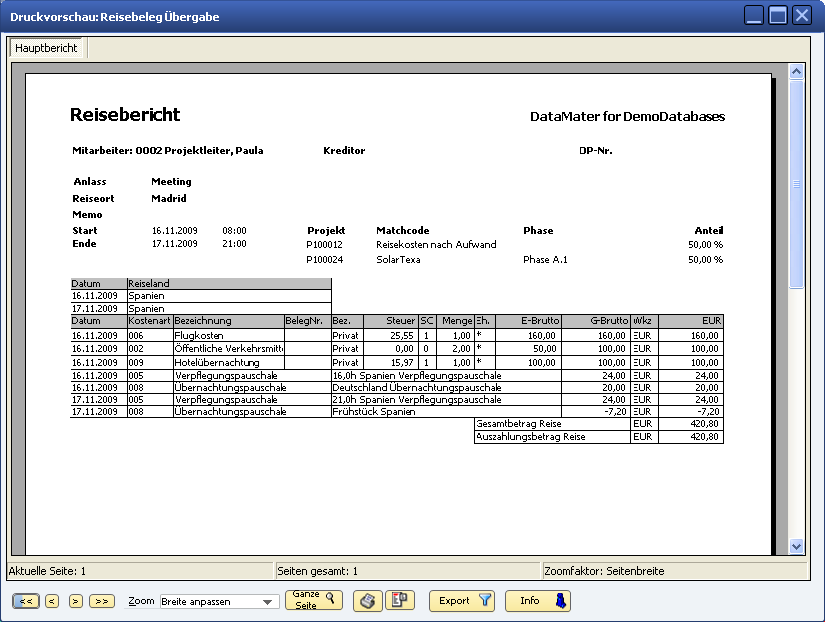Go to previous page with the < icon
The image size is (825, 622).
50,601
